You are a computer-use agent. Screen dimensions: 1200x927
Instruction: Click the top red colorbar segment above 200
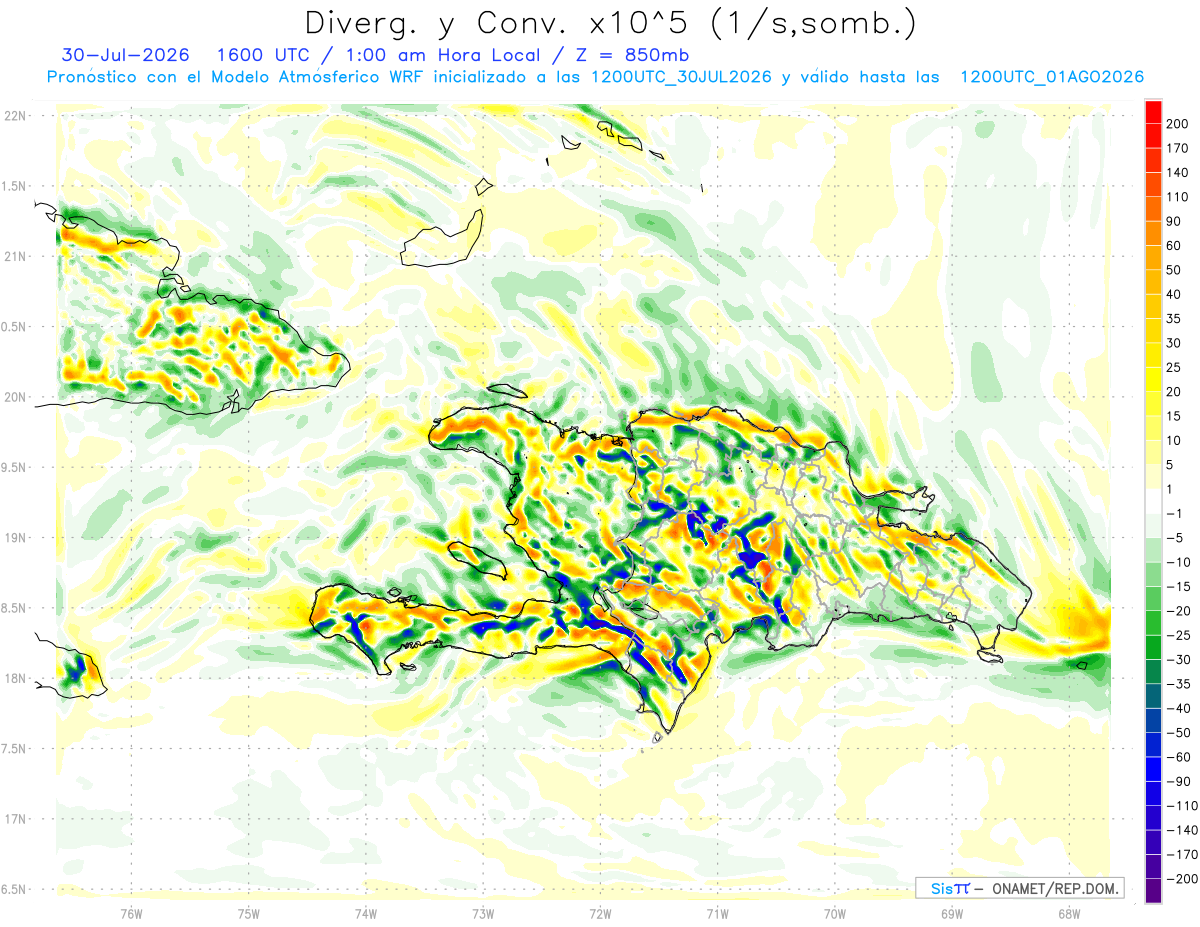click(x=1154, y=112)
